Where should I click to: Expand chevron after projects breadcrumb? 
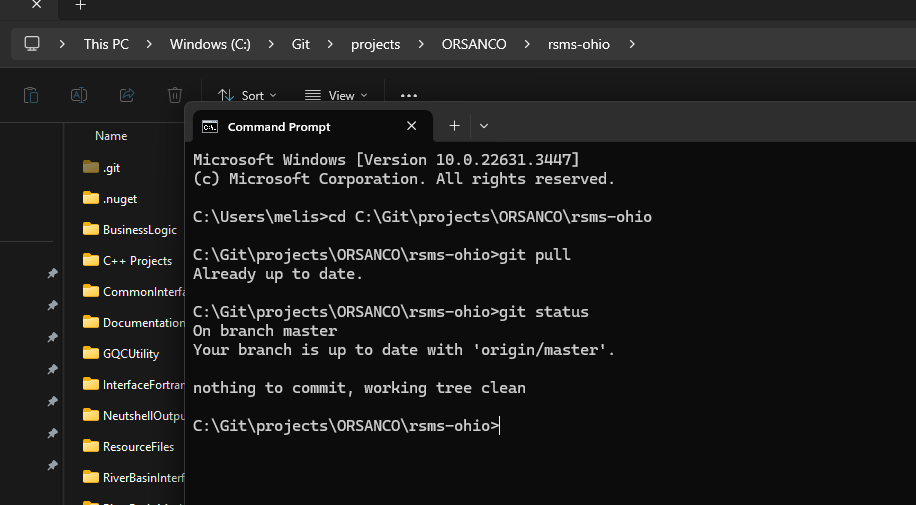tap(421, 44)
